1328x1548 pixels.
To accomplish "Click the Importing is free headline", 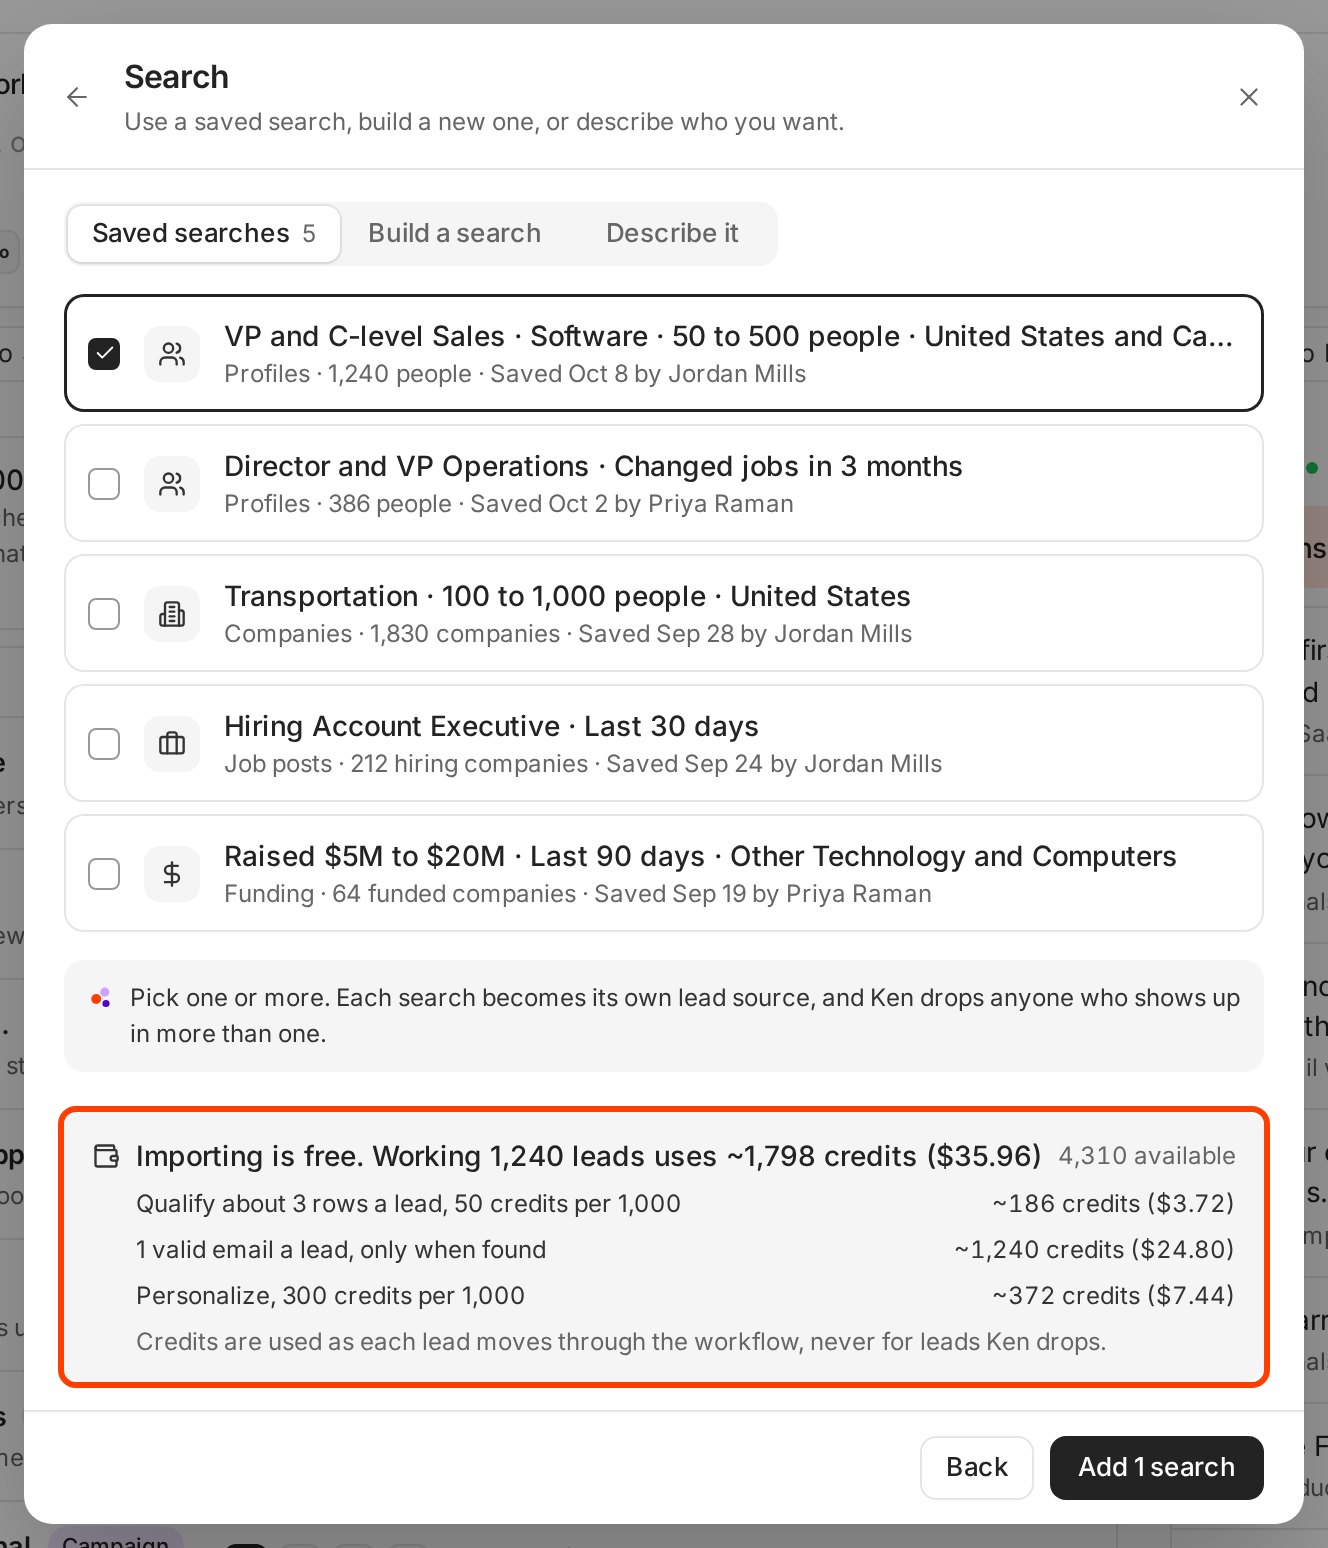I will click(x=589, y=1156).
